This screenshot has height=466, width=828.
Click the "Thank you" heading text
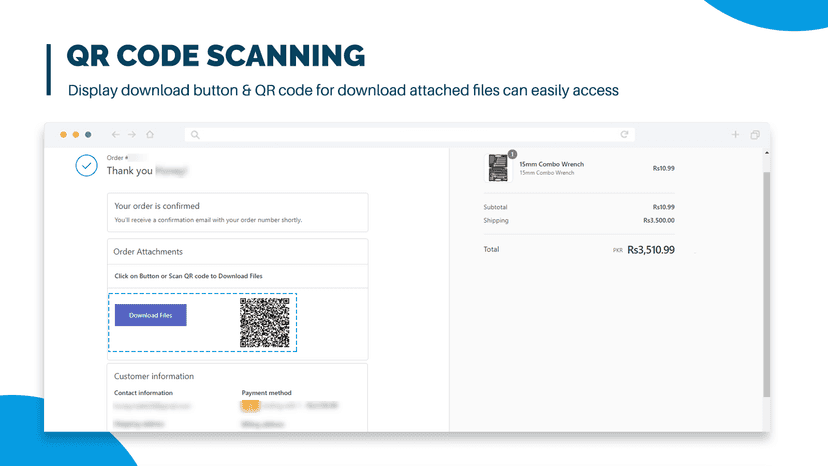pyautogui.click(x=129, y=171)
